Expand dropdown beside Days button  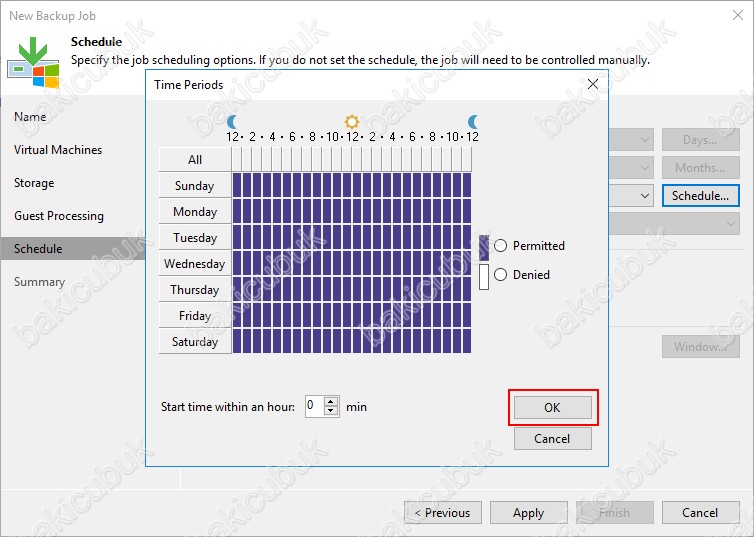pos(645,140)
